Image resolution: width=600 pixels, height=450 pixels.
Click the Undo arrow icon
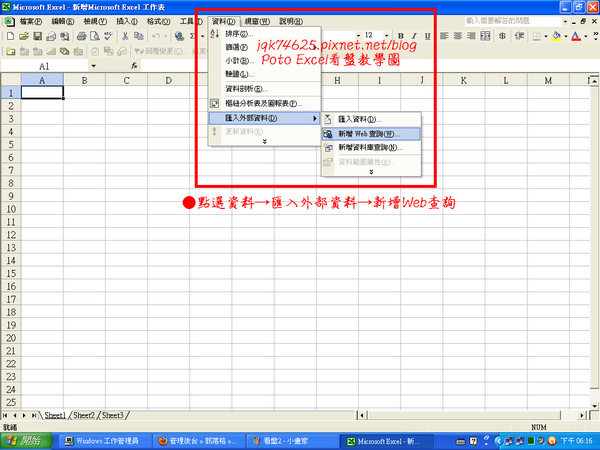pos(156,36)
